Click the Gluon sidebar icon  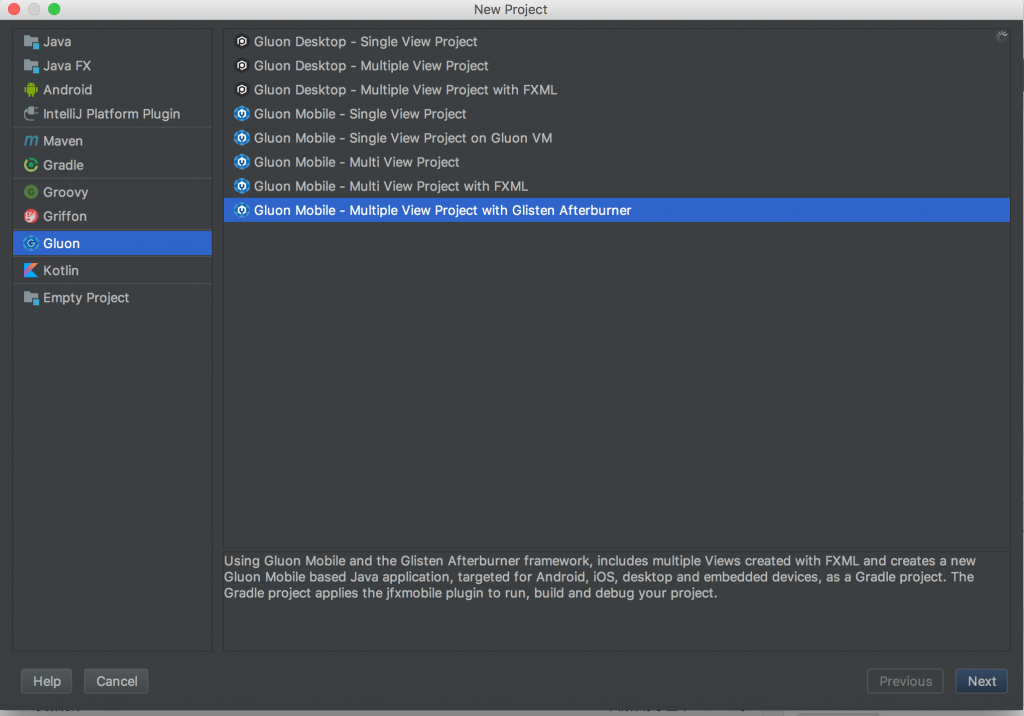tap(31, 243)
